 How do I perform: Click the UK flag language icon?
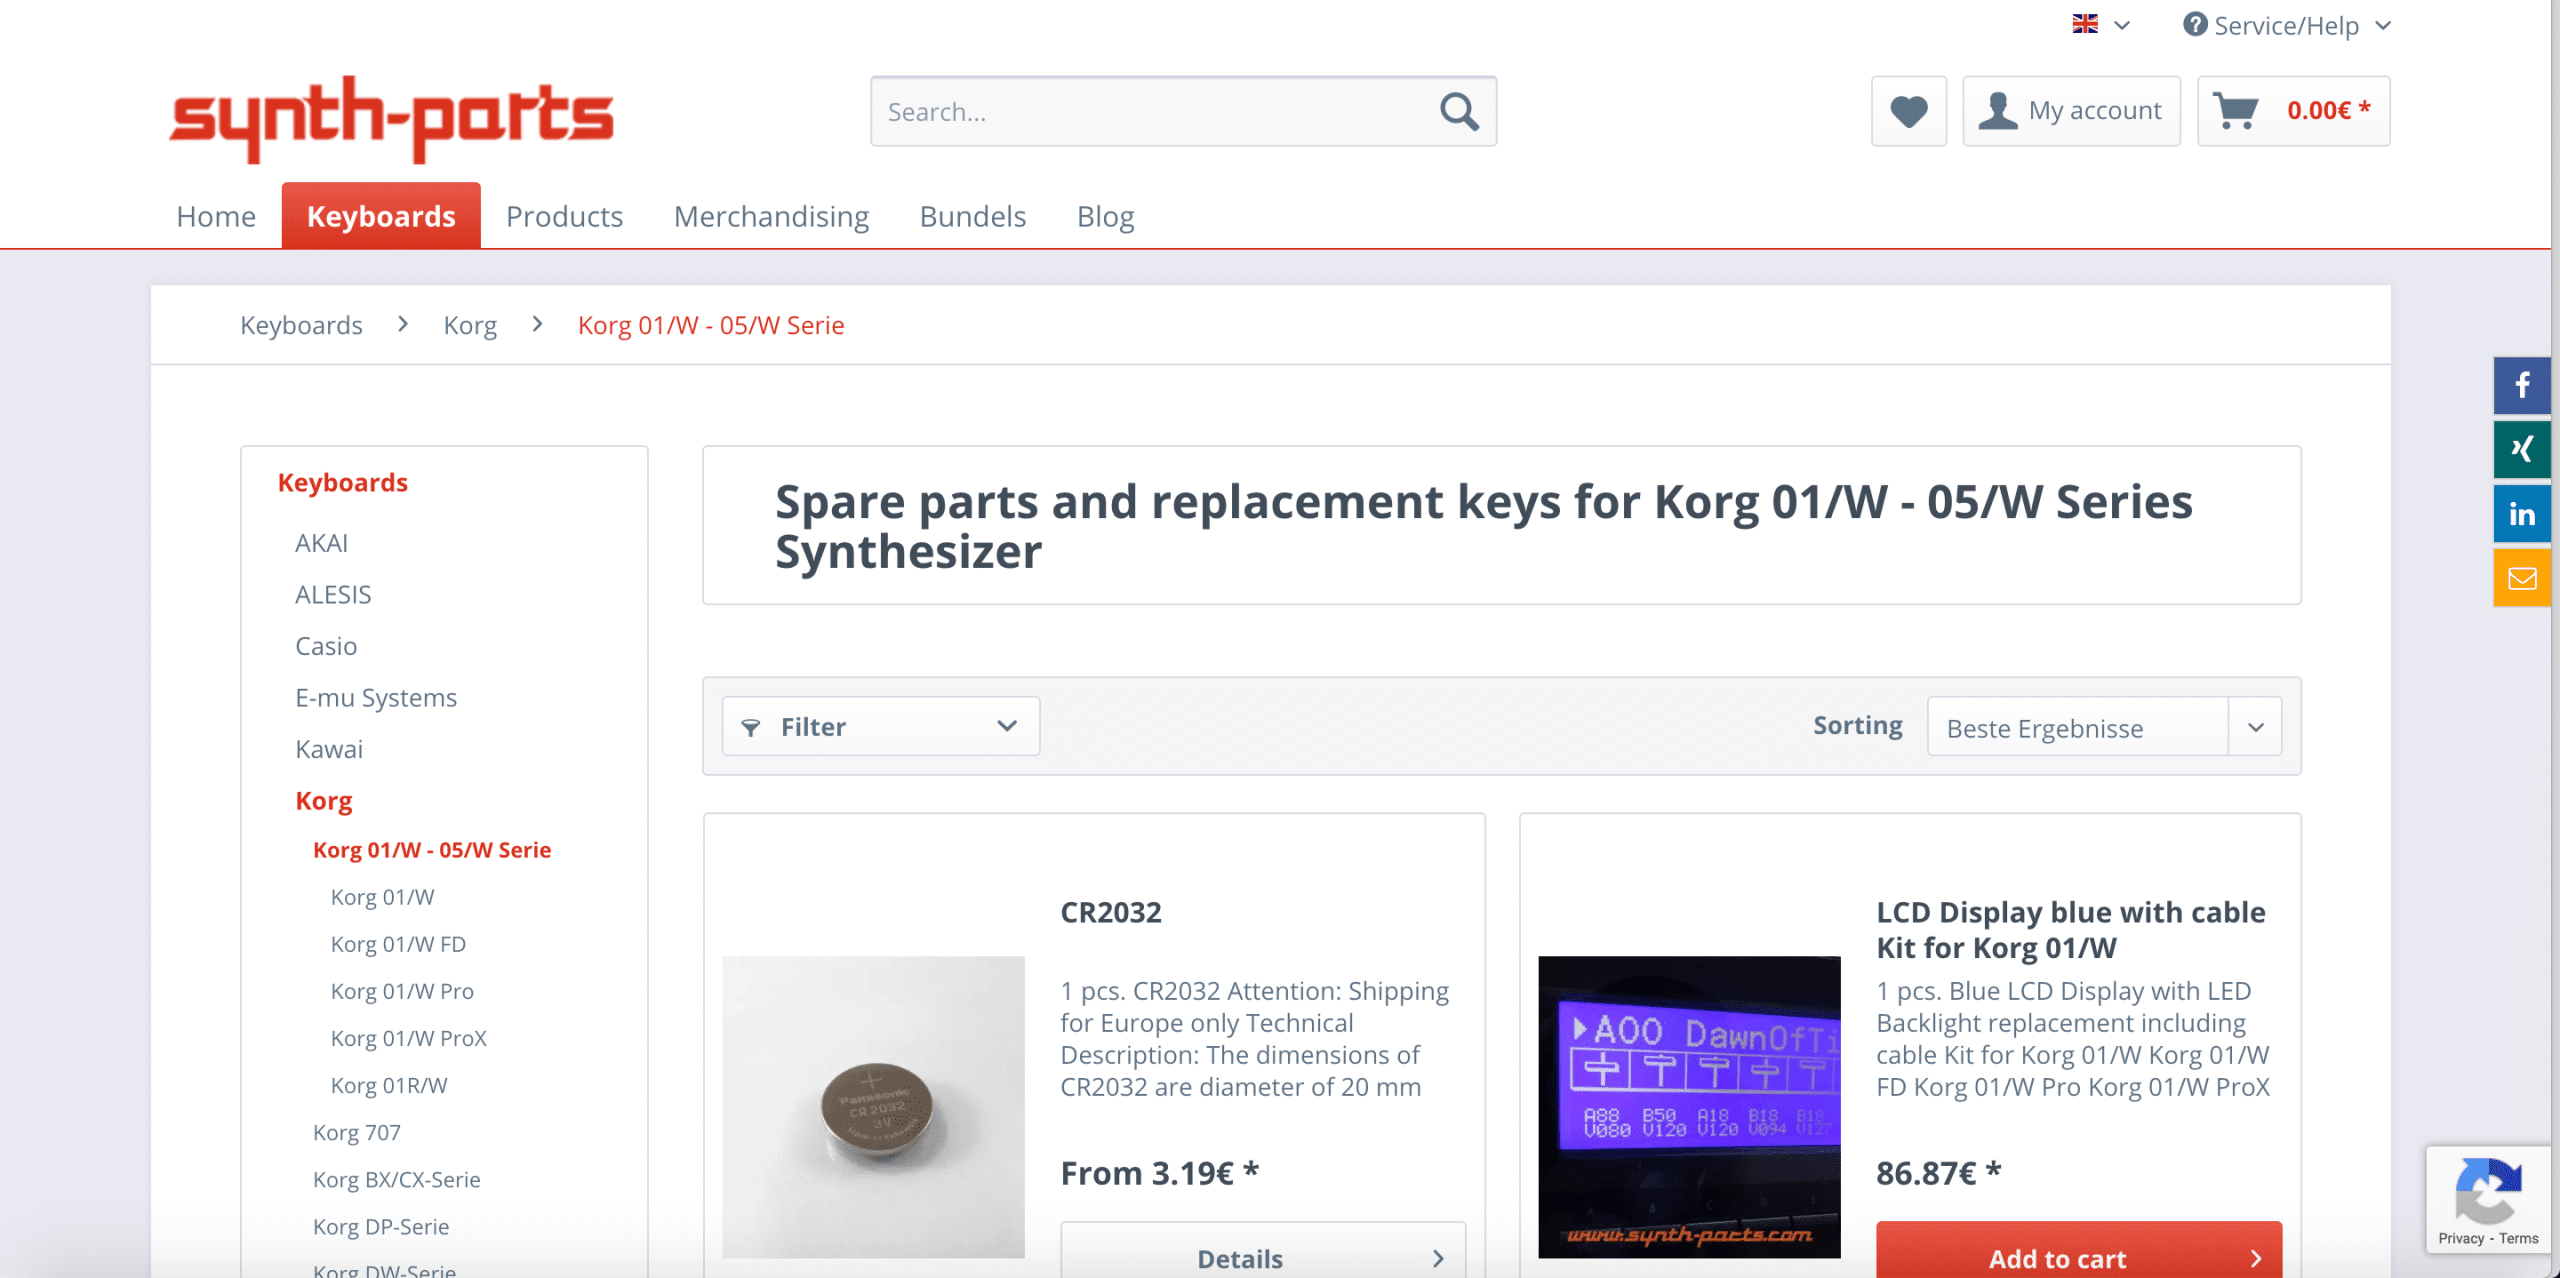pyautogui.click(x=2085, y=24)
